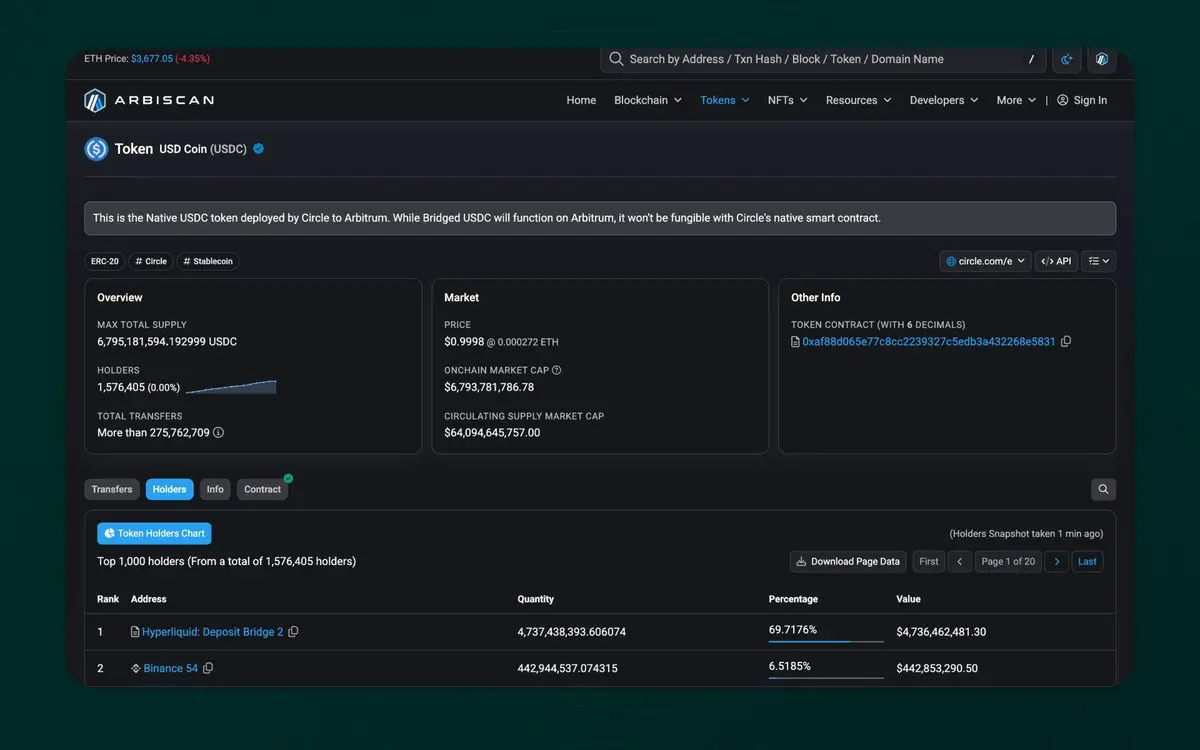Image resolution: width=1200 pixels, height=750 pixels.
Task: Click the Native USDC notice banner
Action: point(600,218)
